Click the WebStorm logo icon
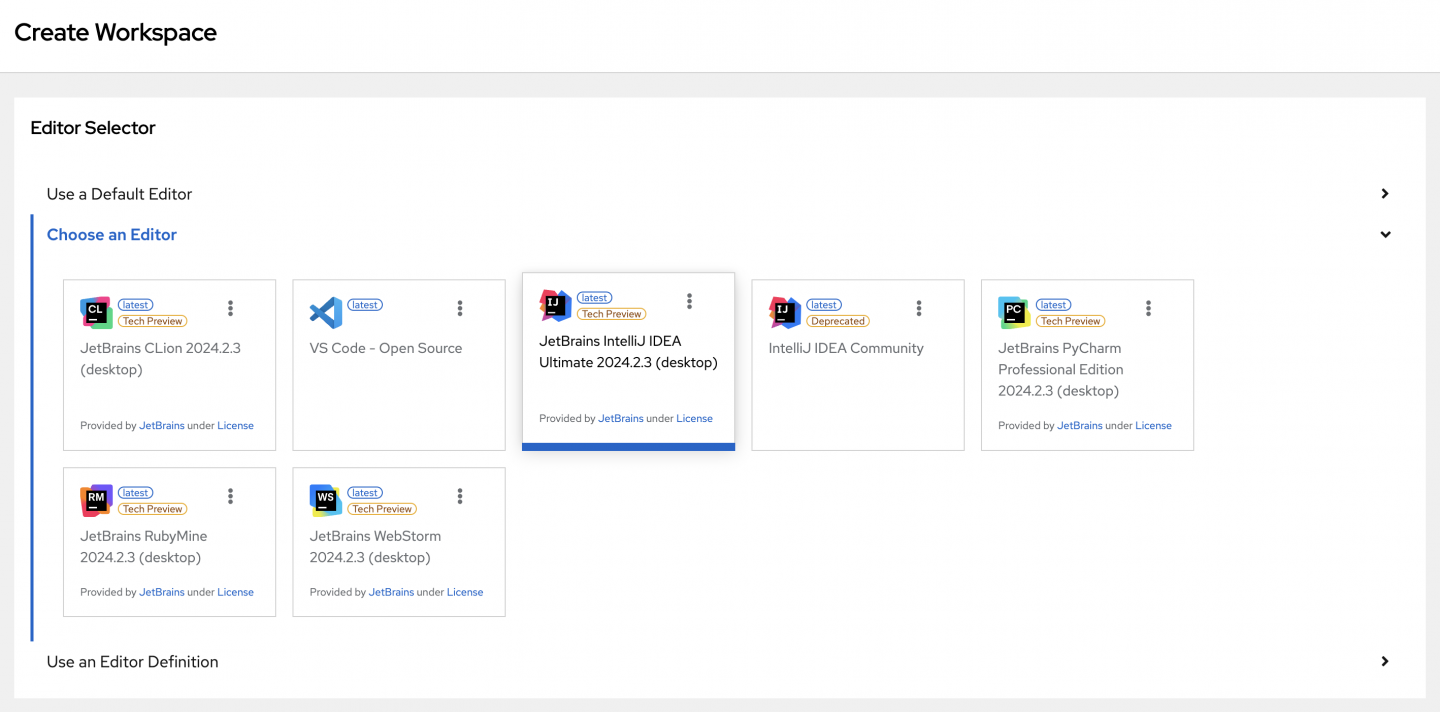 pos(326,501)
